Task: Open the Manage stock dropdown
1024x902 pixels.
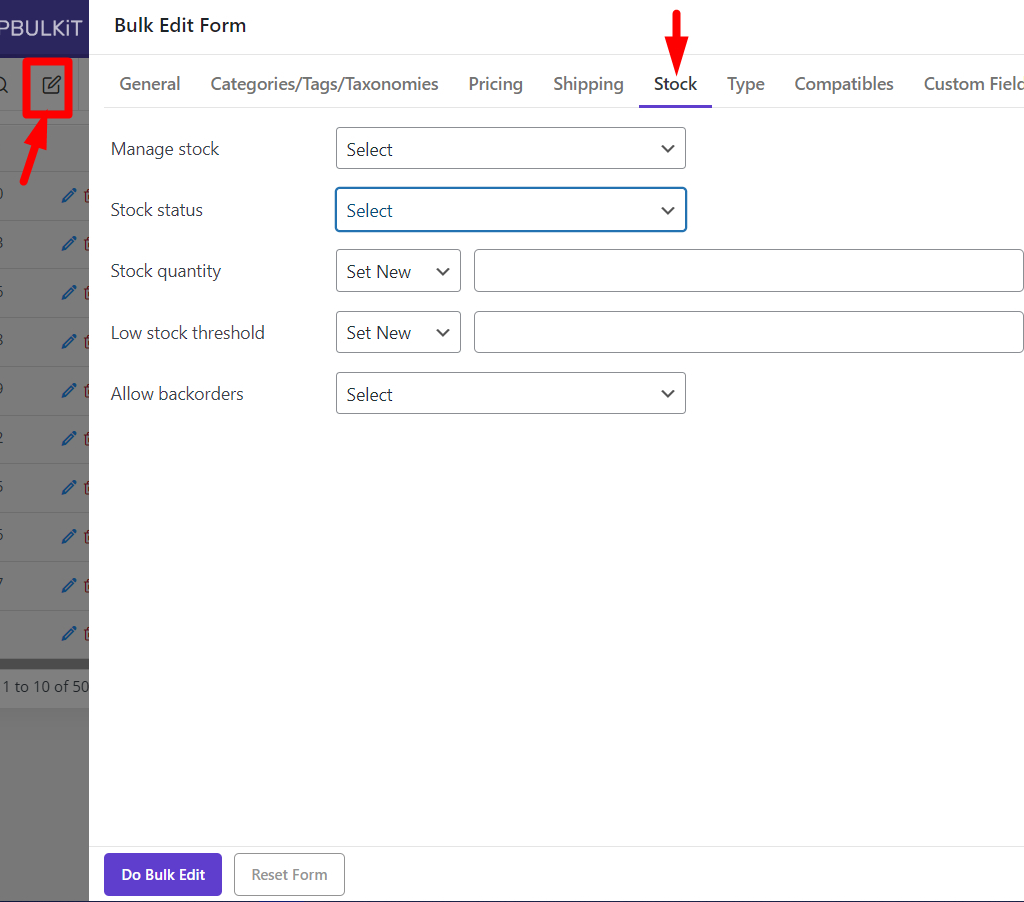Action: [x=510, y=149]
